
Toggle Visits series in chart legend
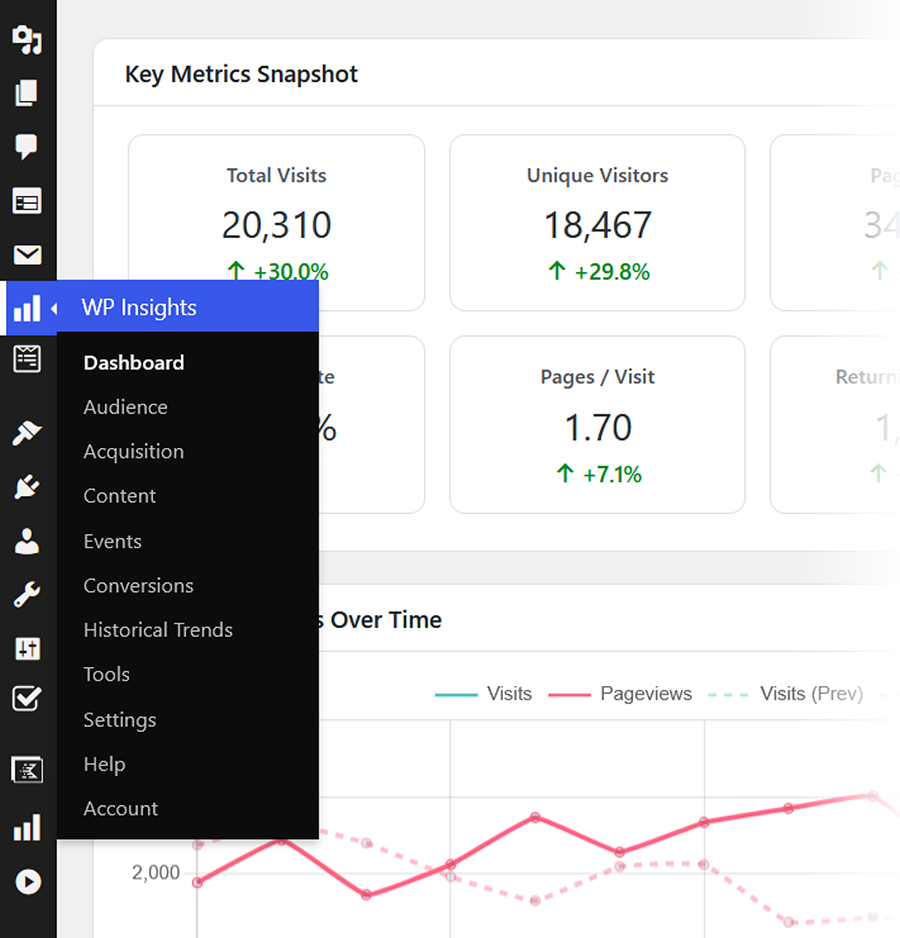click(x=484, y=694)
